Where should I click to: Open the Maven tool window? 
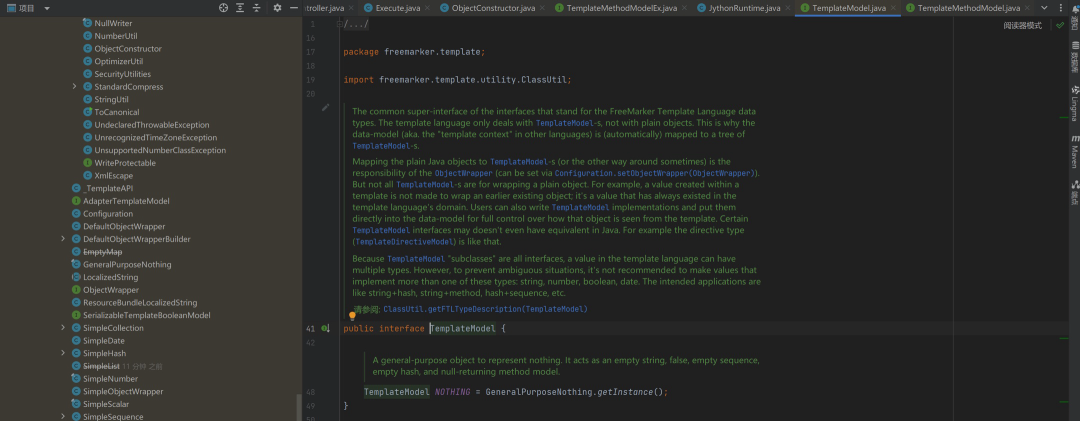point(1074,152)
